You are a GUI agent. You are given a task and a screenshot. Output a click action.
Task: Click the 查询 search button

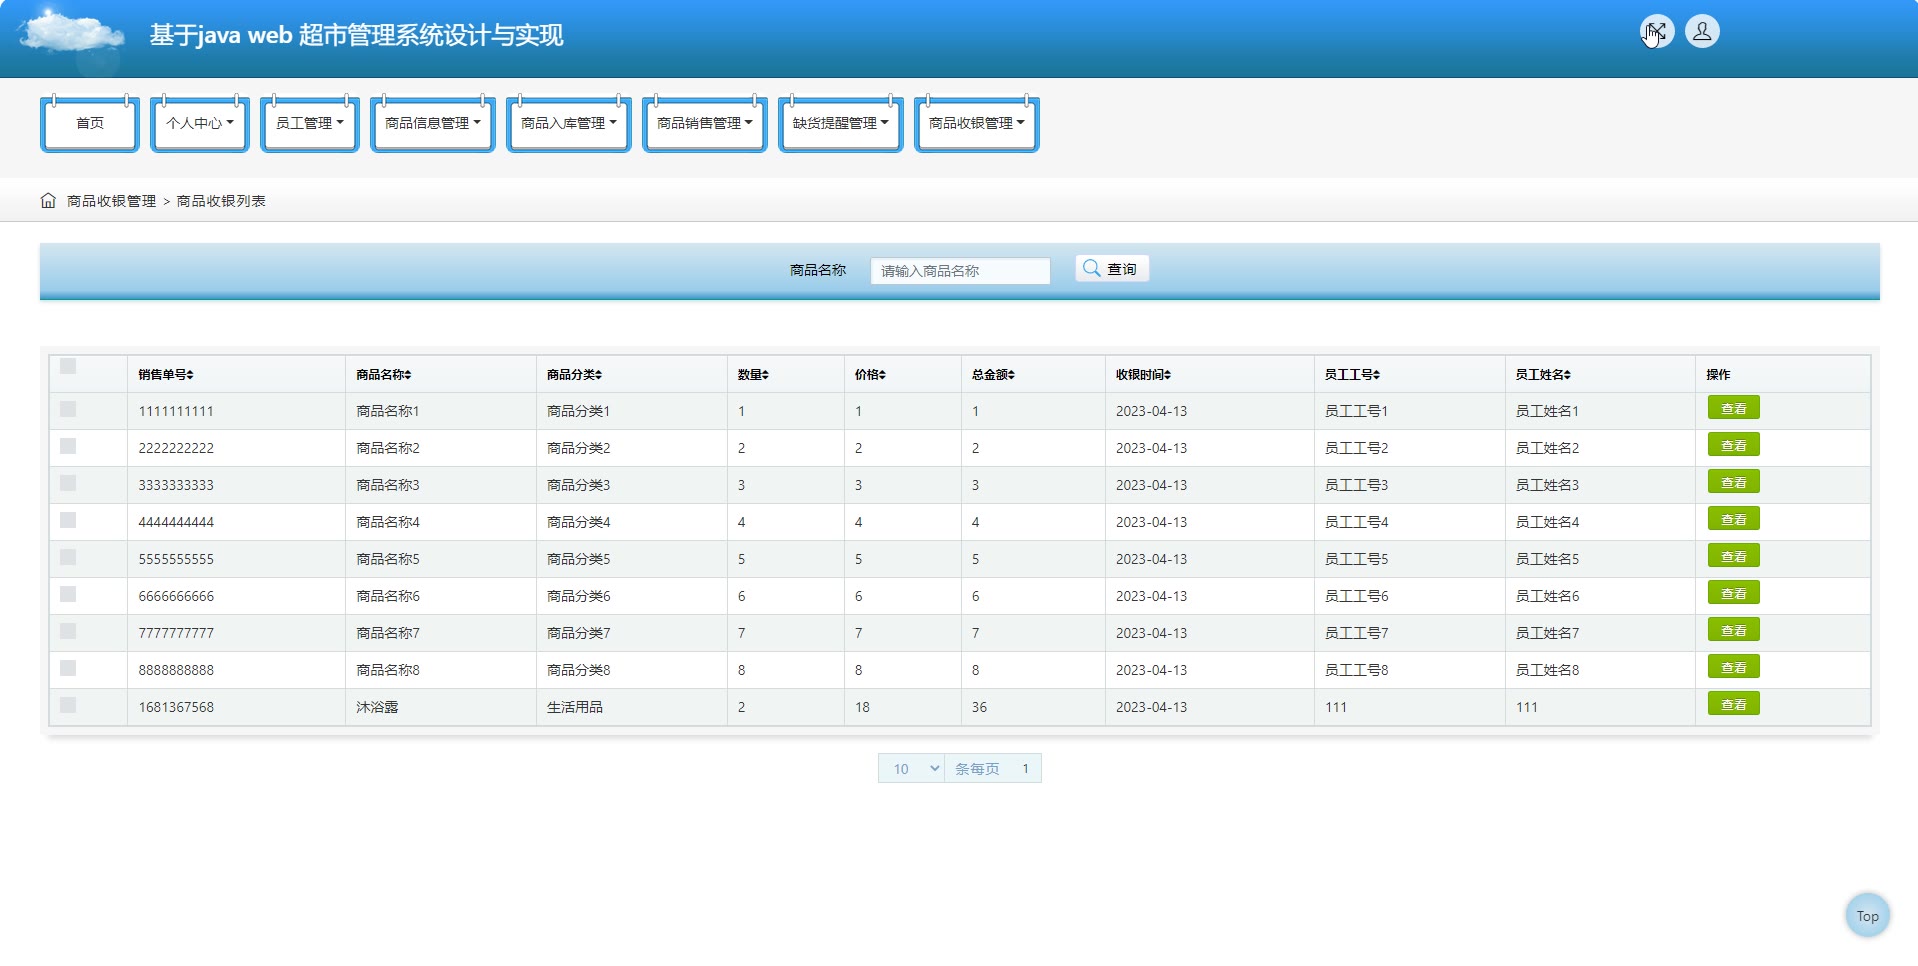click(x=1111, y=269)
